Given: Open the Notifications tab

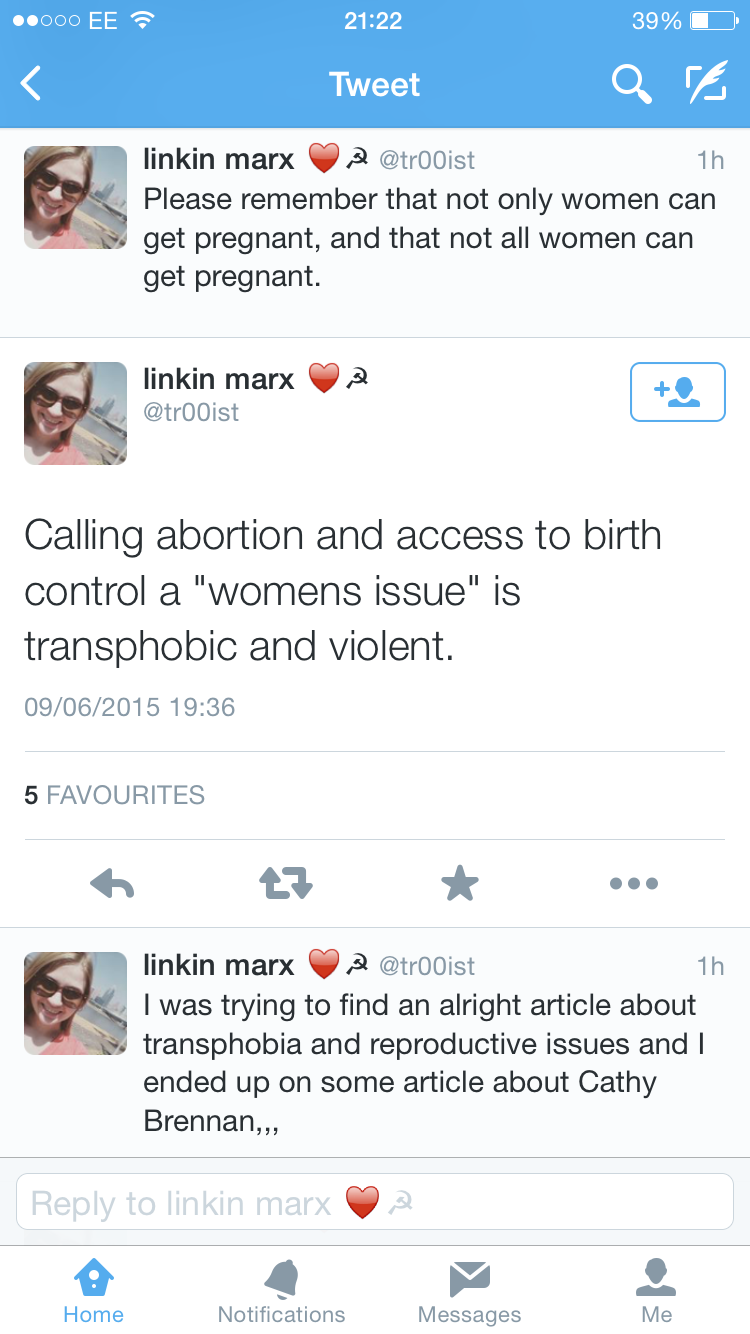Looking at the screenshot, I should point(281,1291).
